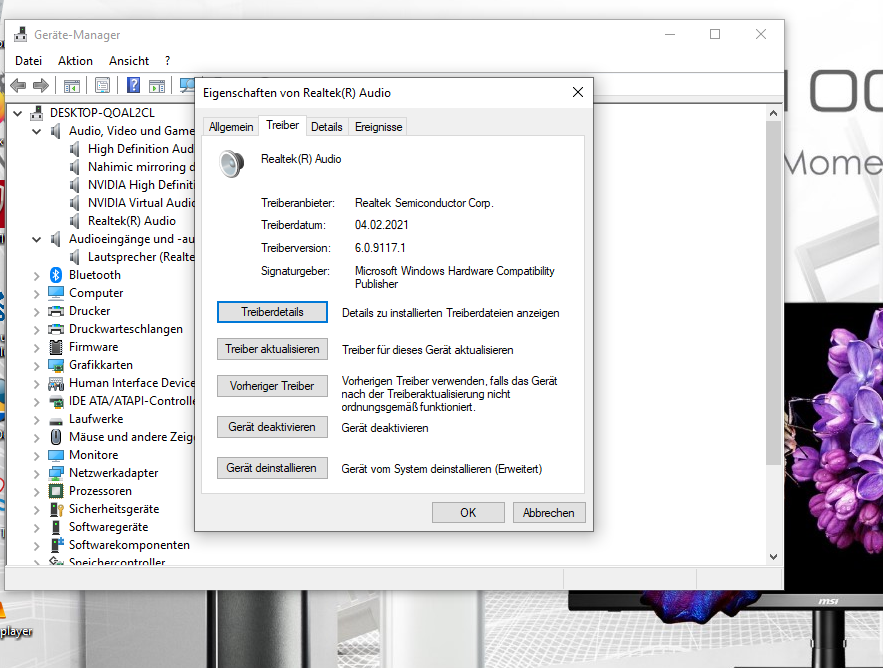Click the blue Help question mark toolbar icon
This screenshot has height=668, width=883.
click(133, 86)
